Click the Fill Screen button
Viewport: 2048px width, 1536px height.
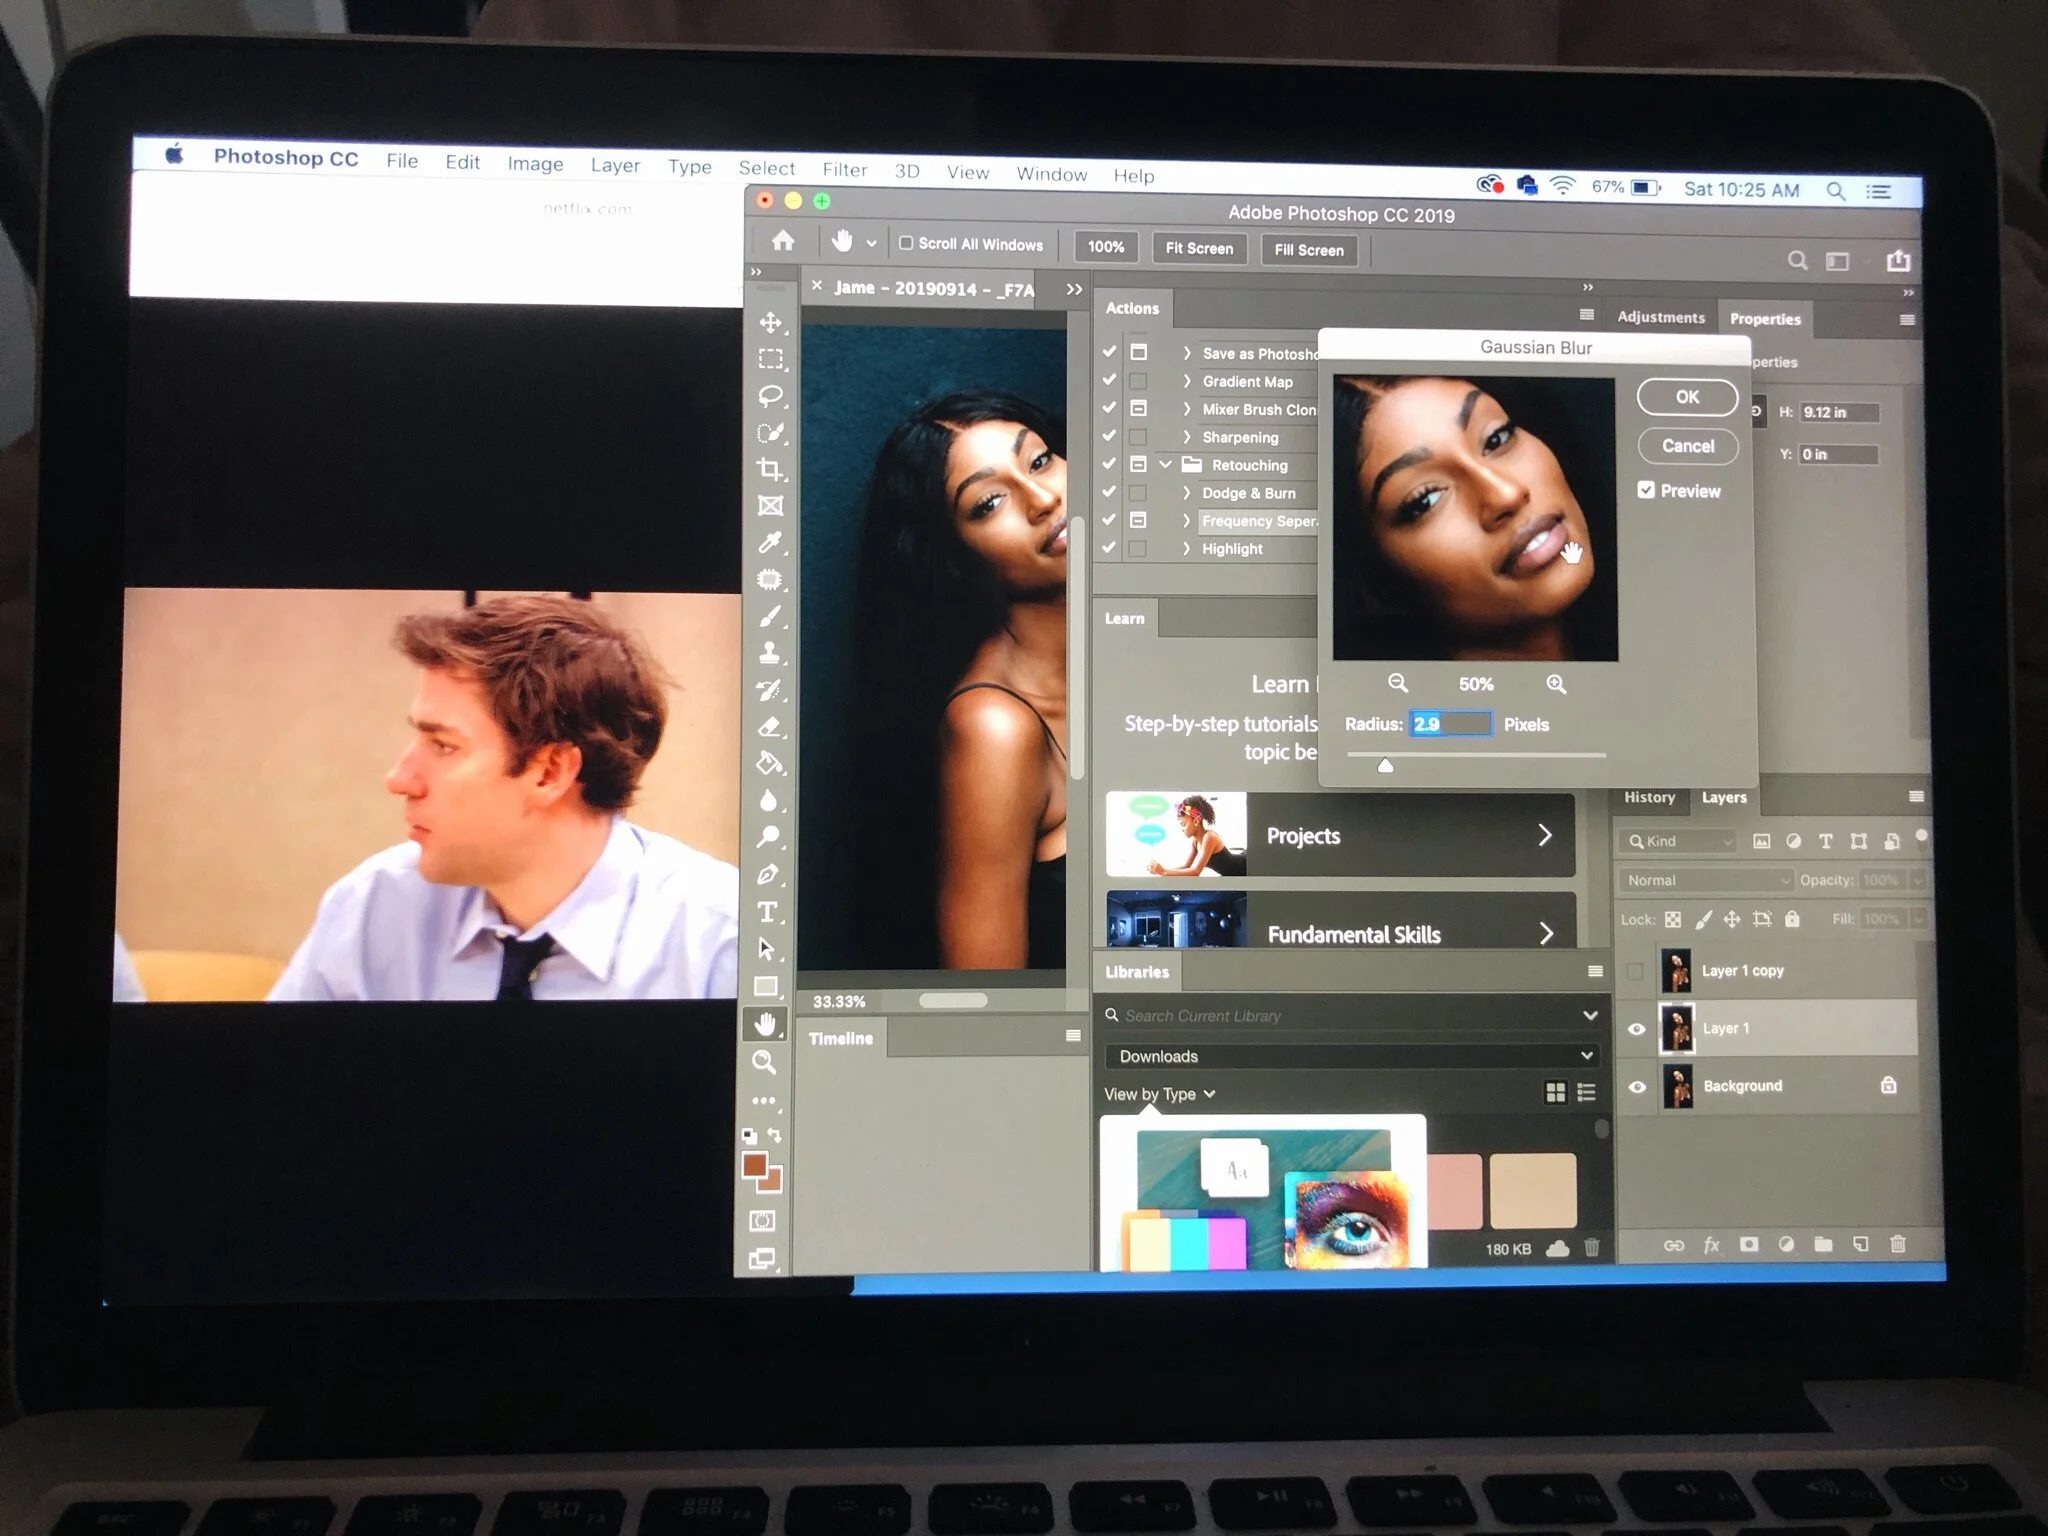pos(1309,250)
